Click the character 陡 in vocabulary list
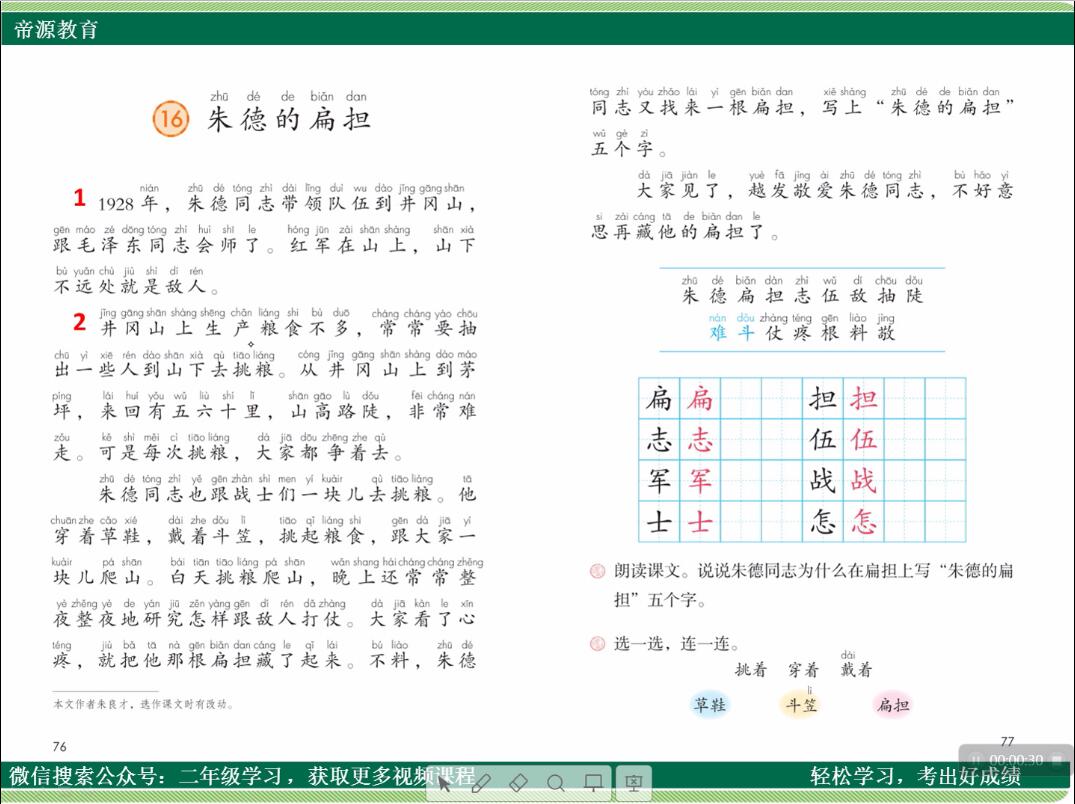Screen dimensions: 1075x804 tap(914, 295)
